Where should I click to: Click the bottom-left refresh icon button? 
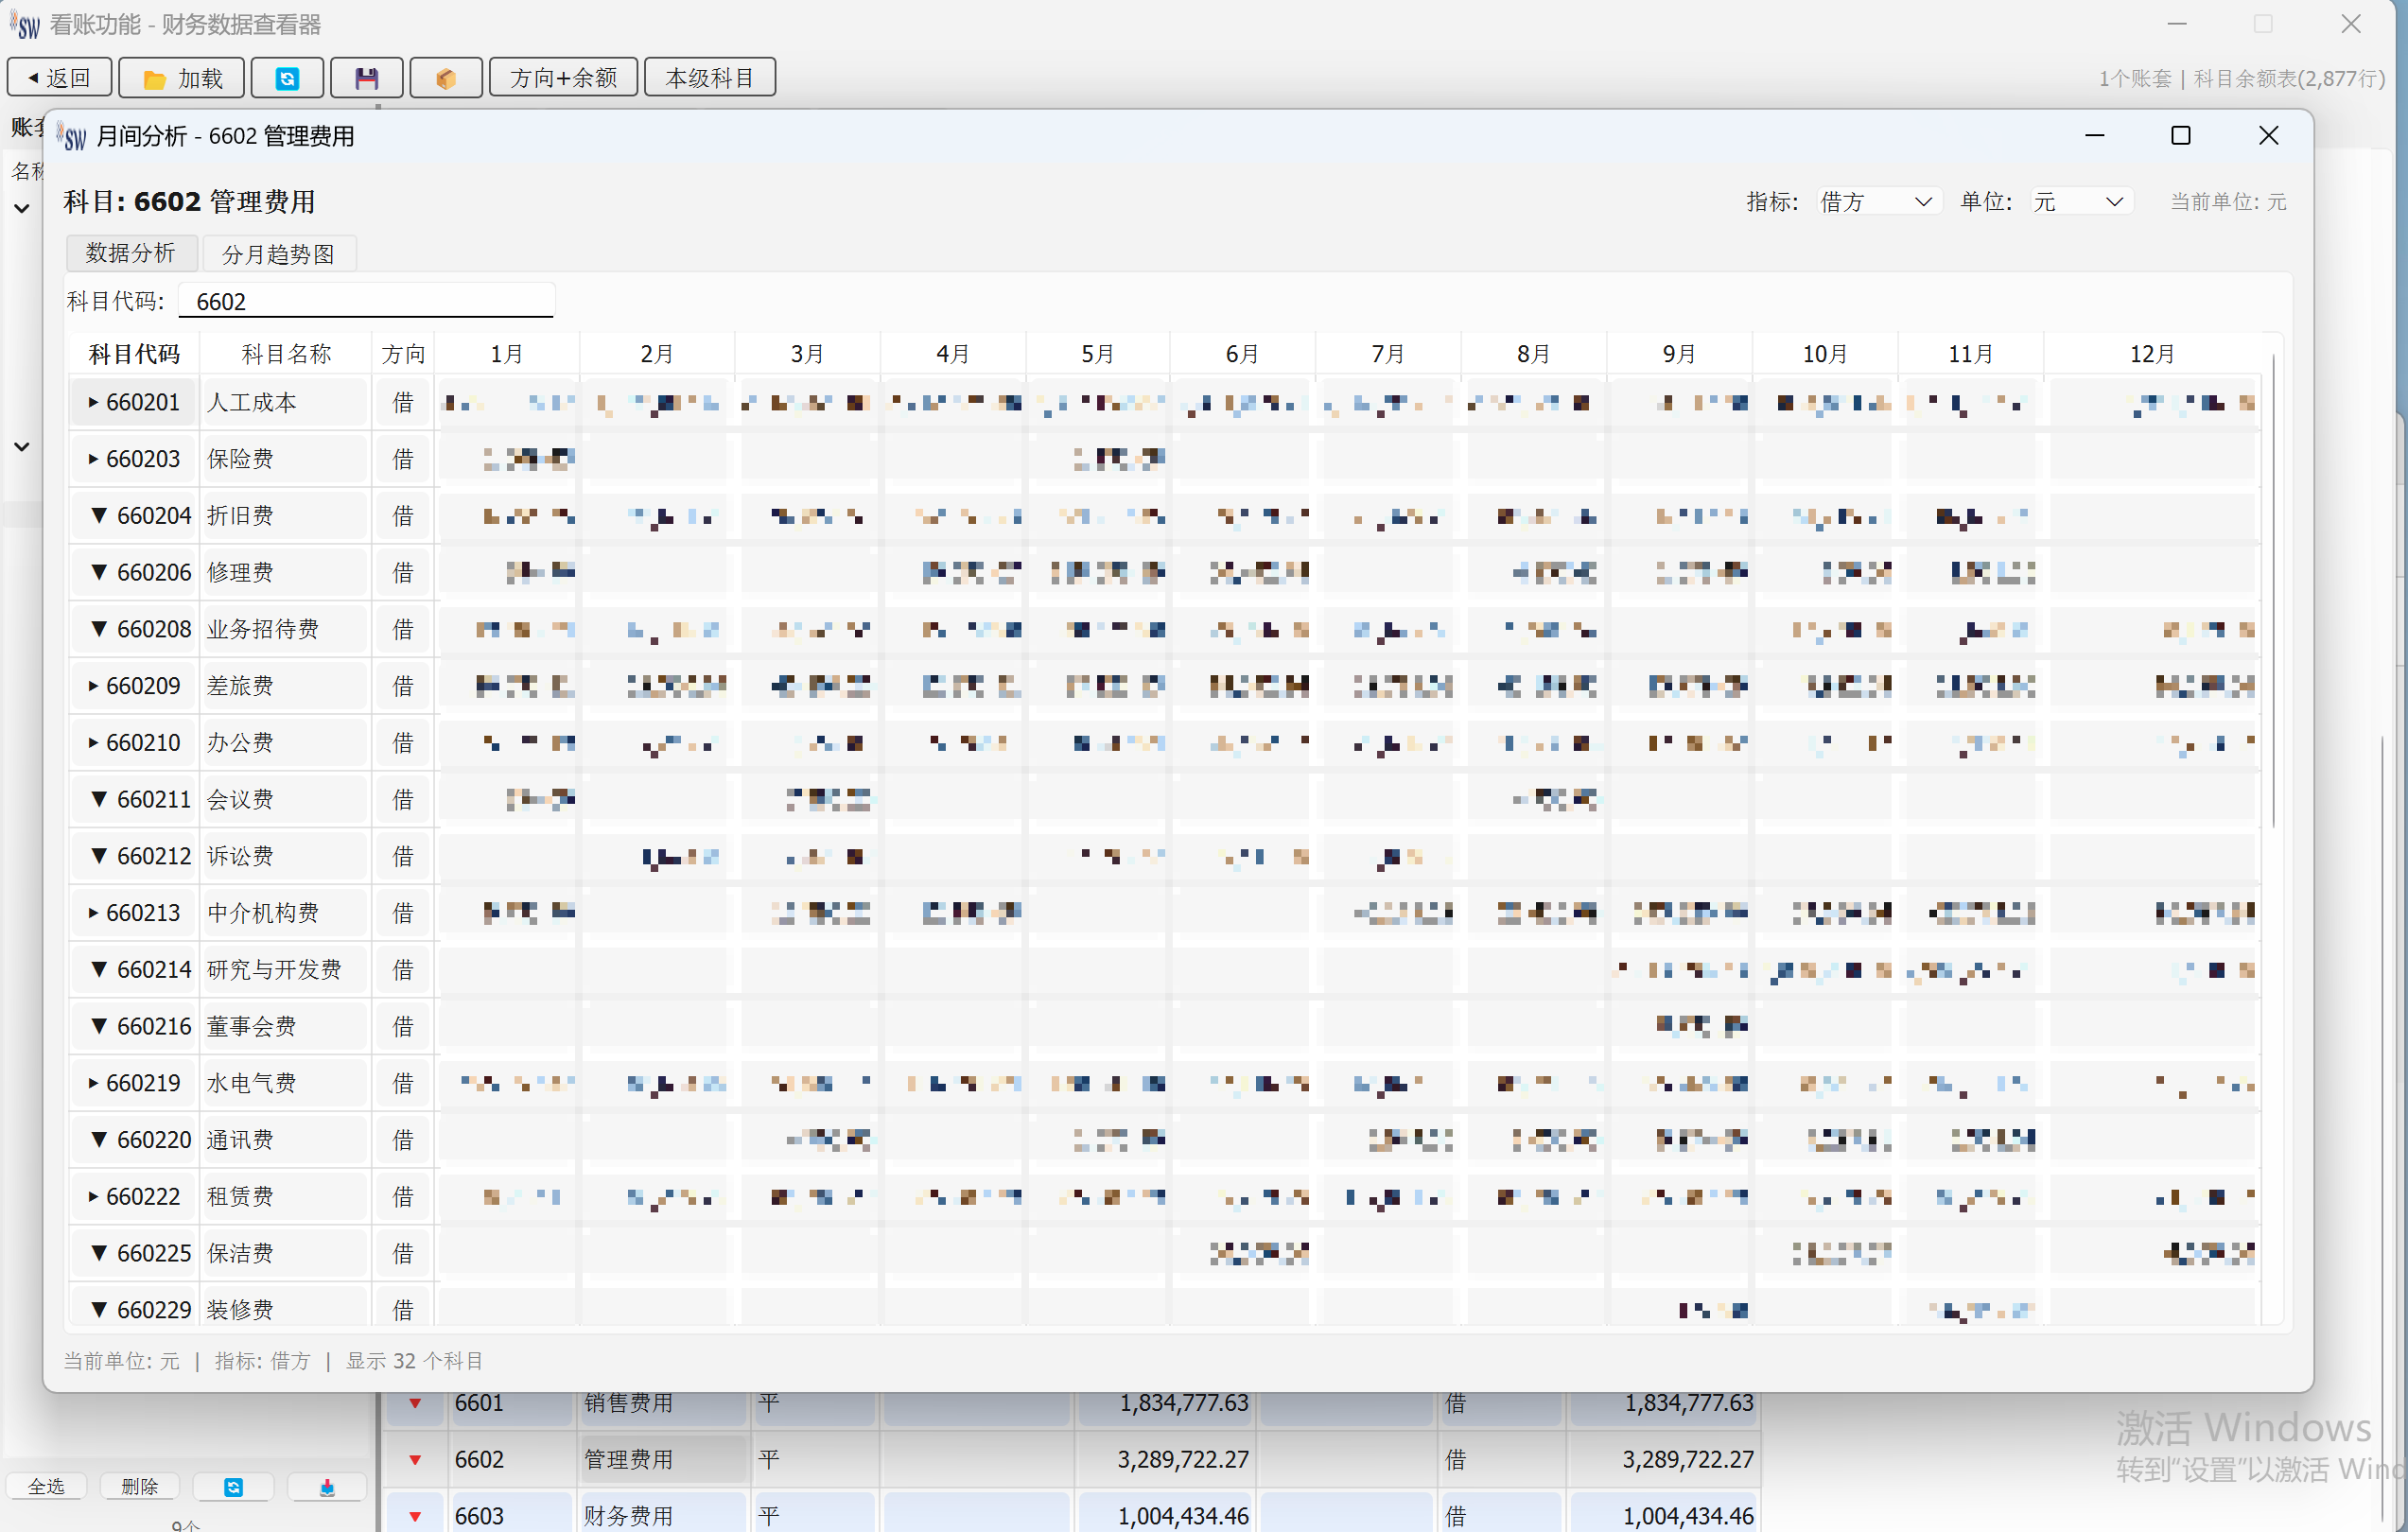click(x=233, y=1487)
